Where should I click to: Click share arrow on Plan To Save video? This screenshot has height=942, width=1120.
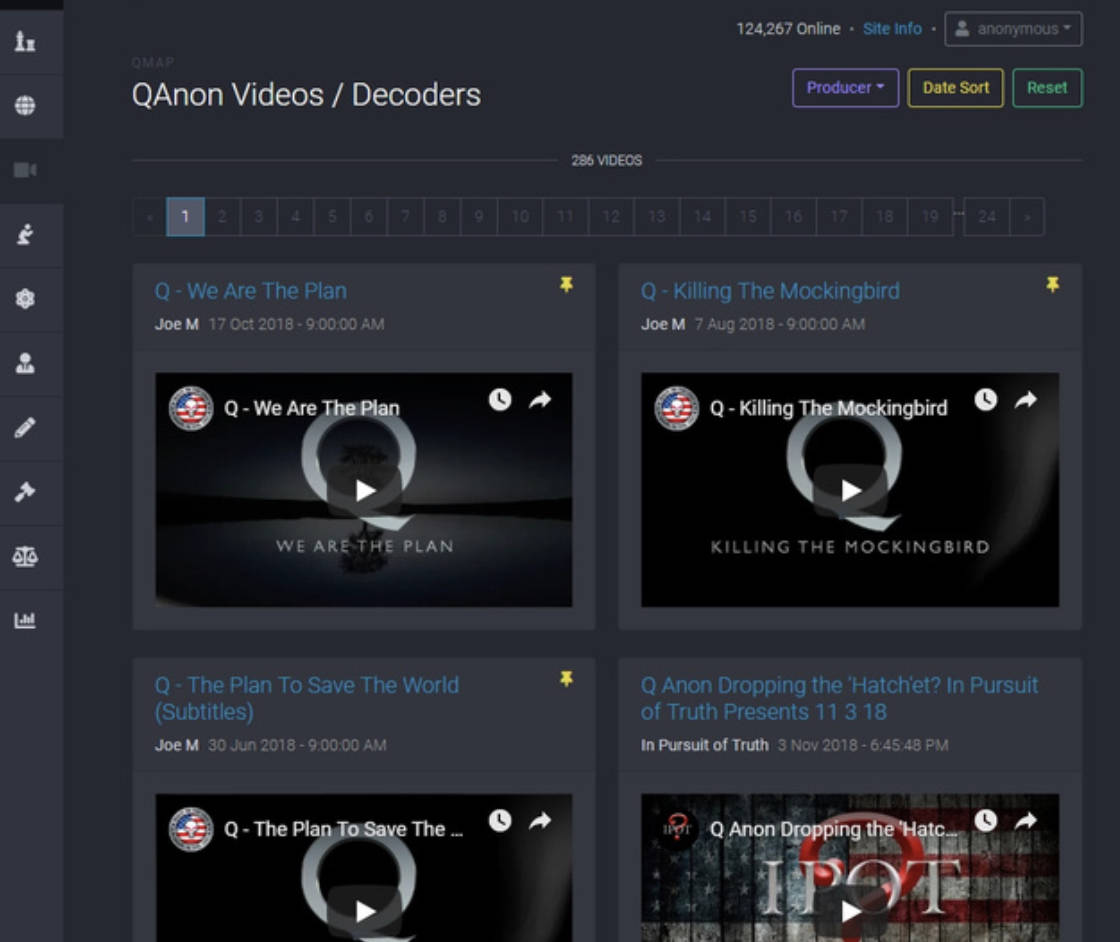tap(540, 821)
